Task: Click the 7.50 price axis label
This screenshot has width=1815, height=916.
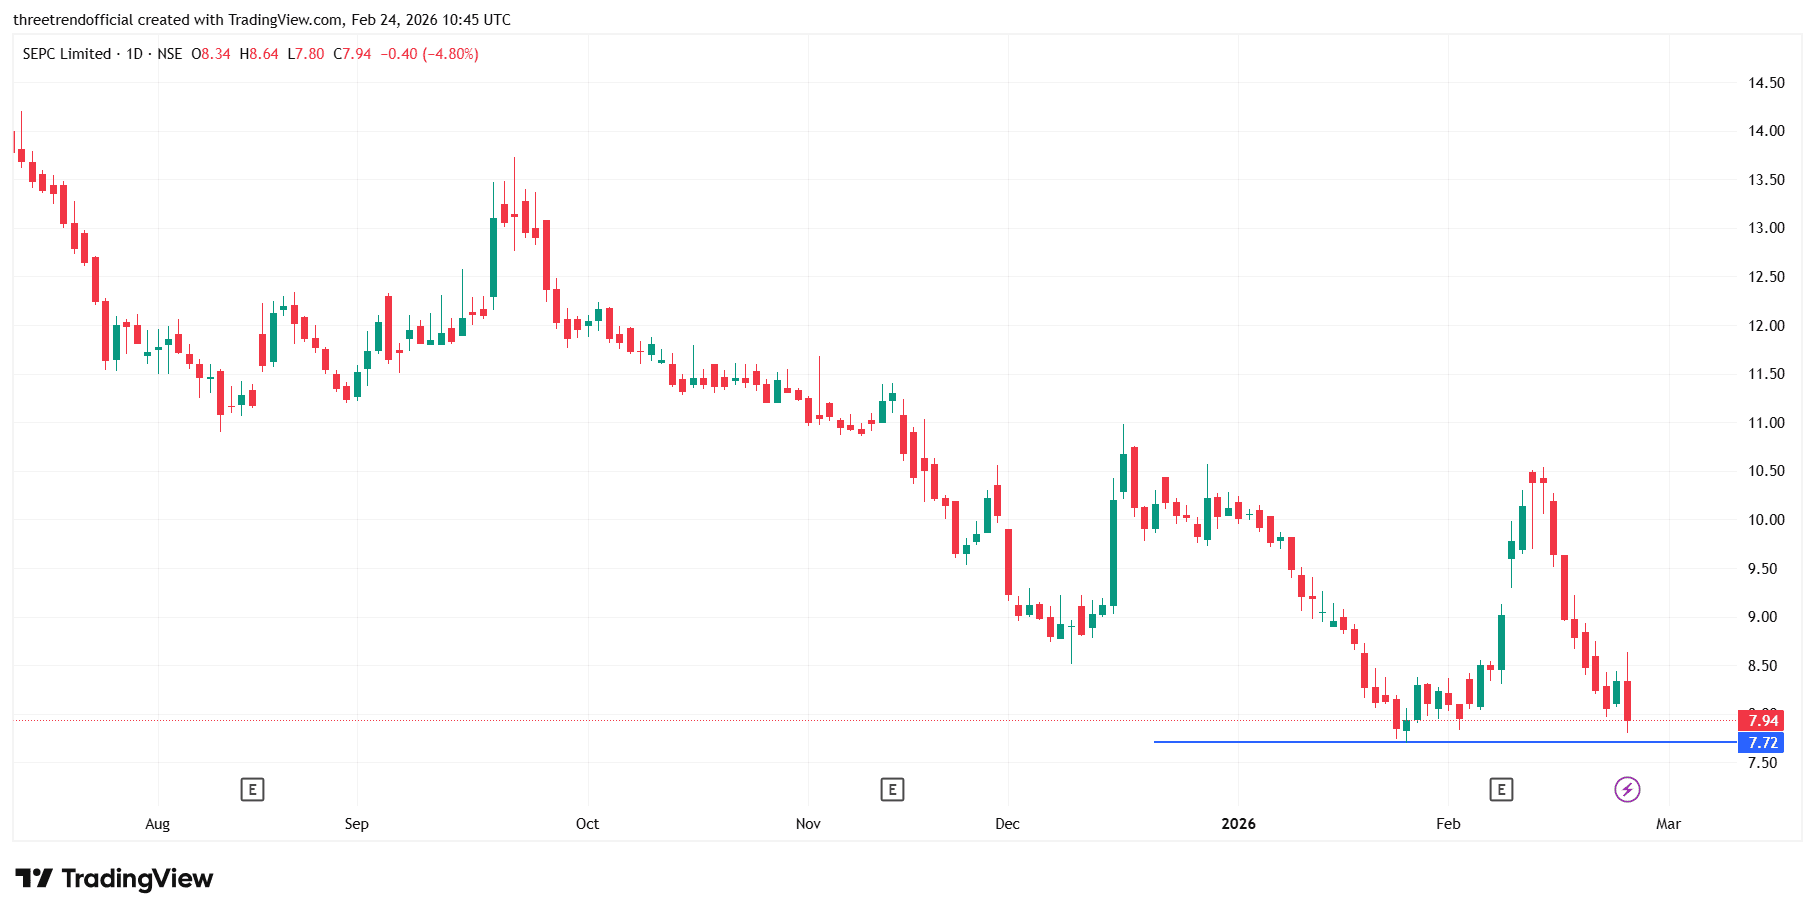Action: point(1762,763)
